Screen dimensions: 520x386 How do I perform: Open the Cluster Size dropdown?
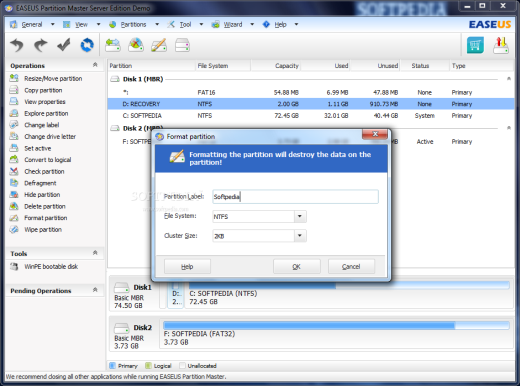[x=300, y=236]
